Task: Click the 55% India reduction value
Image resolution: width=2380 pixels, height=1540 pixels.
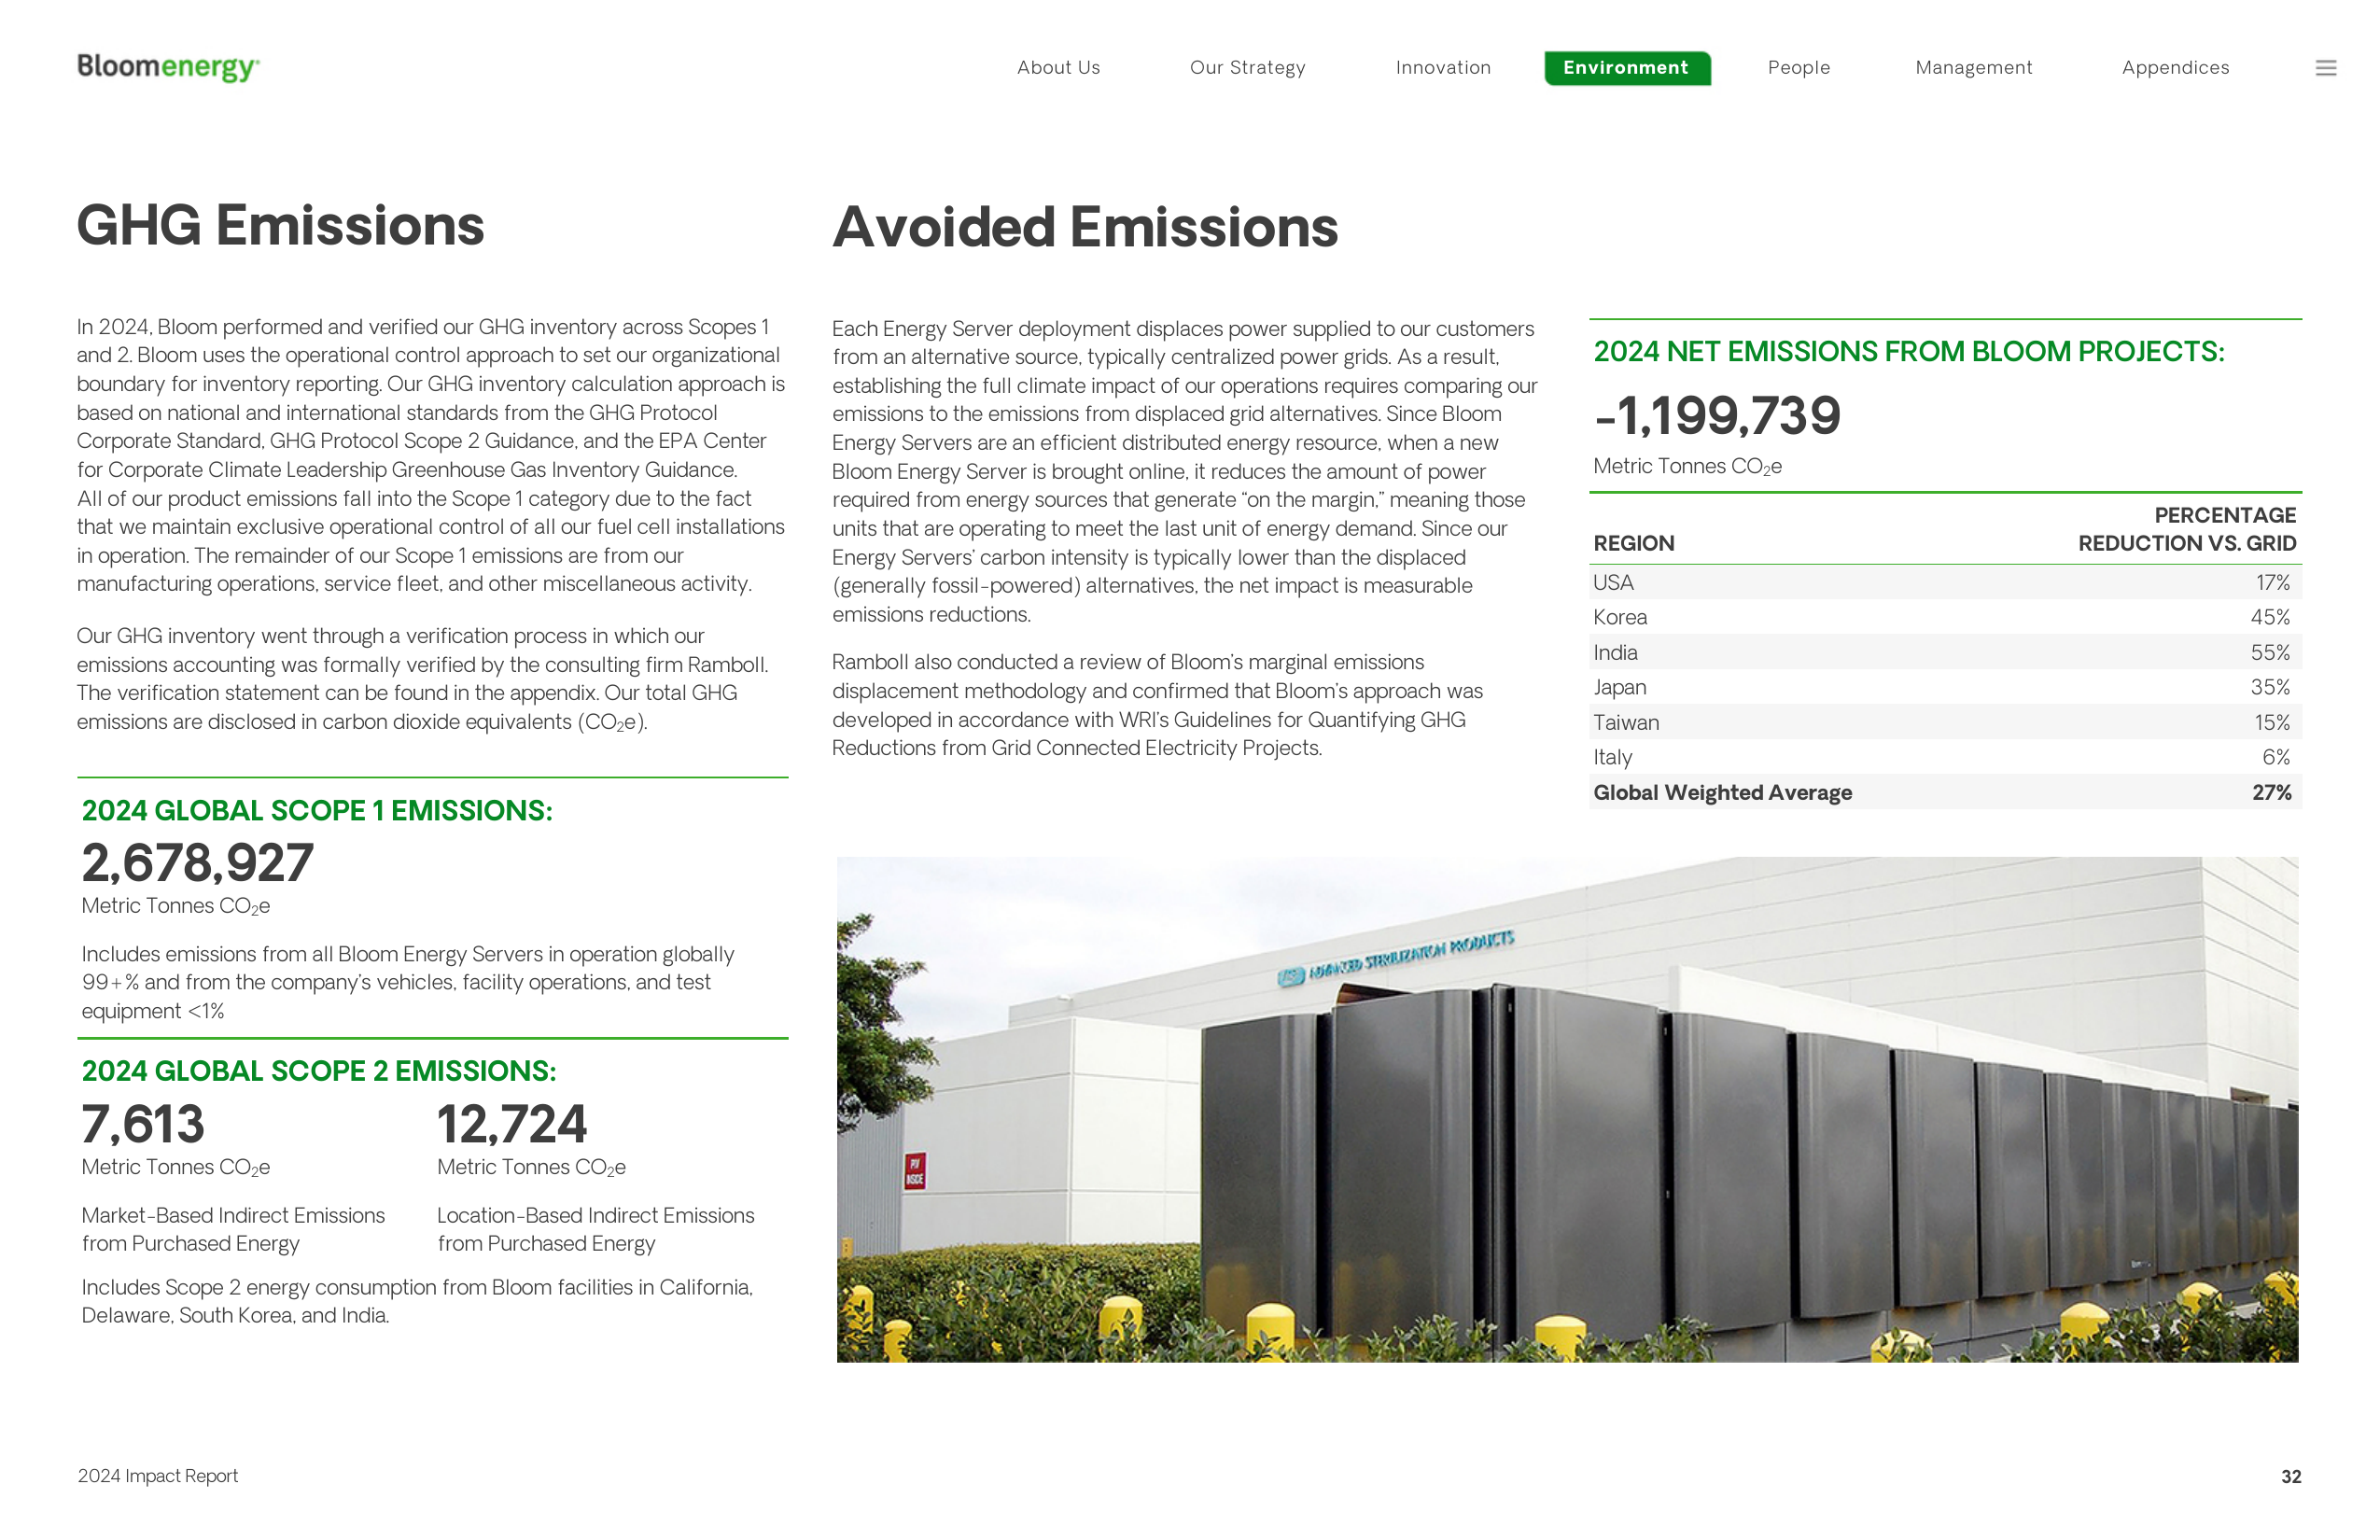Action: tap(2270, 652)
